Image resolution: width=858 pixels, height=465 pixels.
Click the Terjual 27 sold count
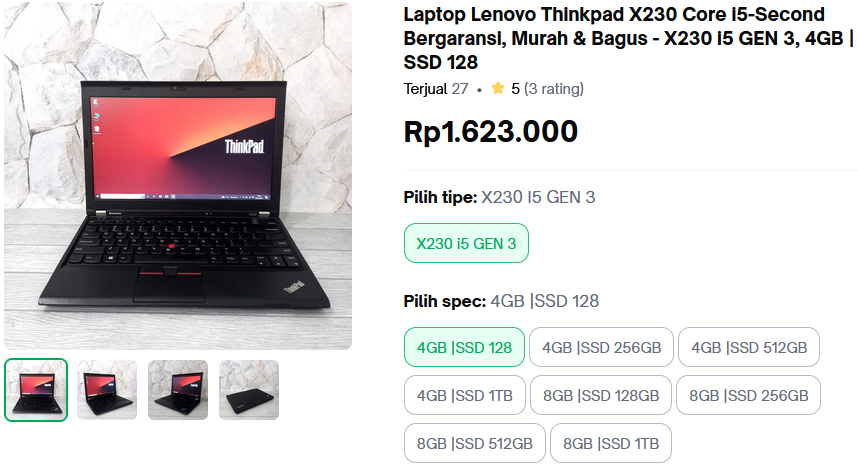436,89
